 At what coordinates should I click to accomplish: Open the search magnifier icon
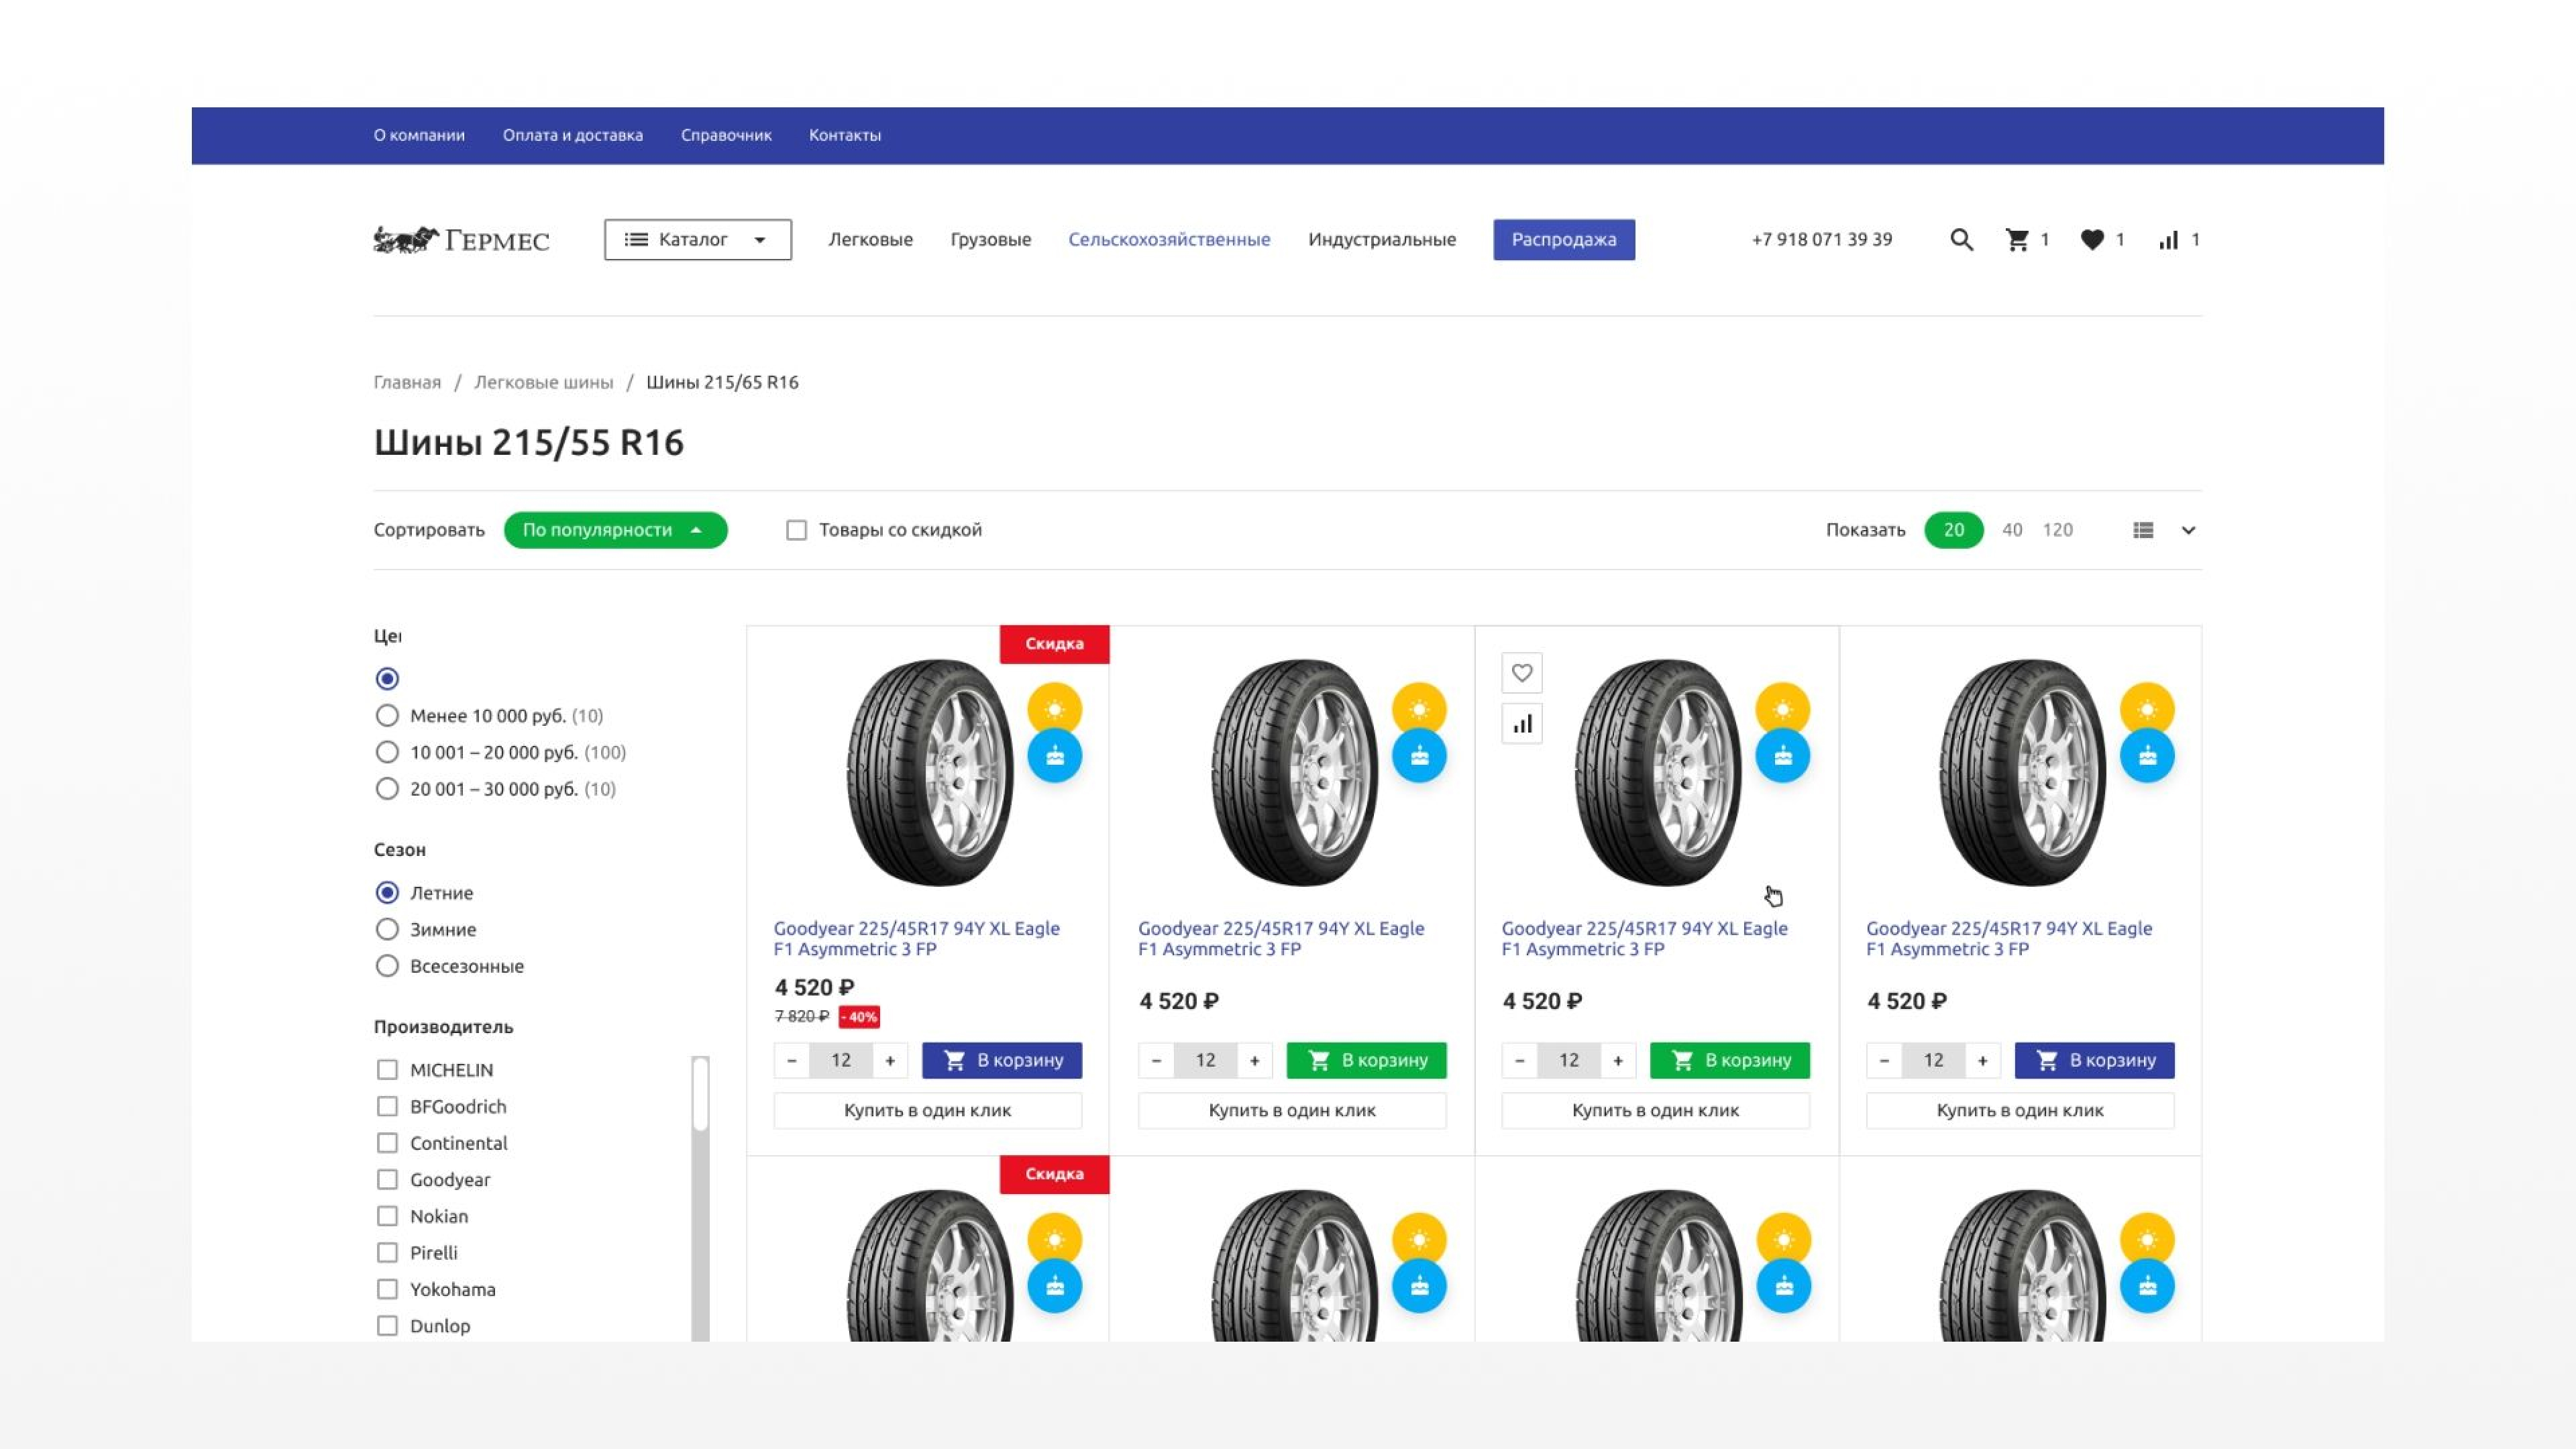[x=1961, y=240]
